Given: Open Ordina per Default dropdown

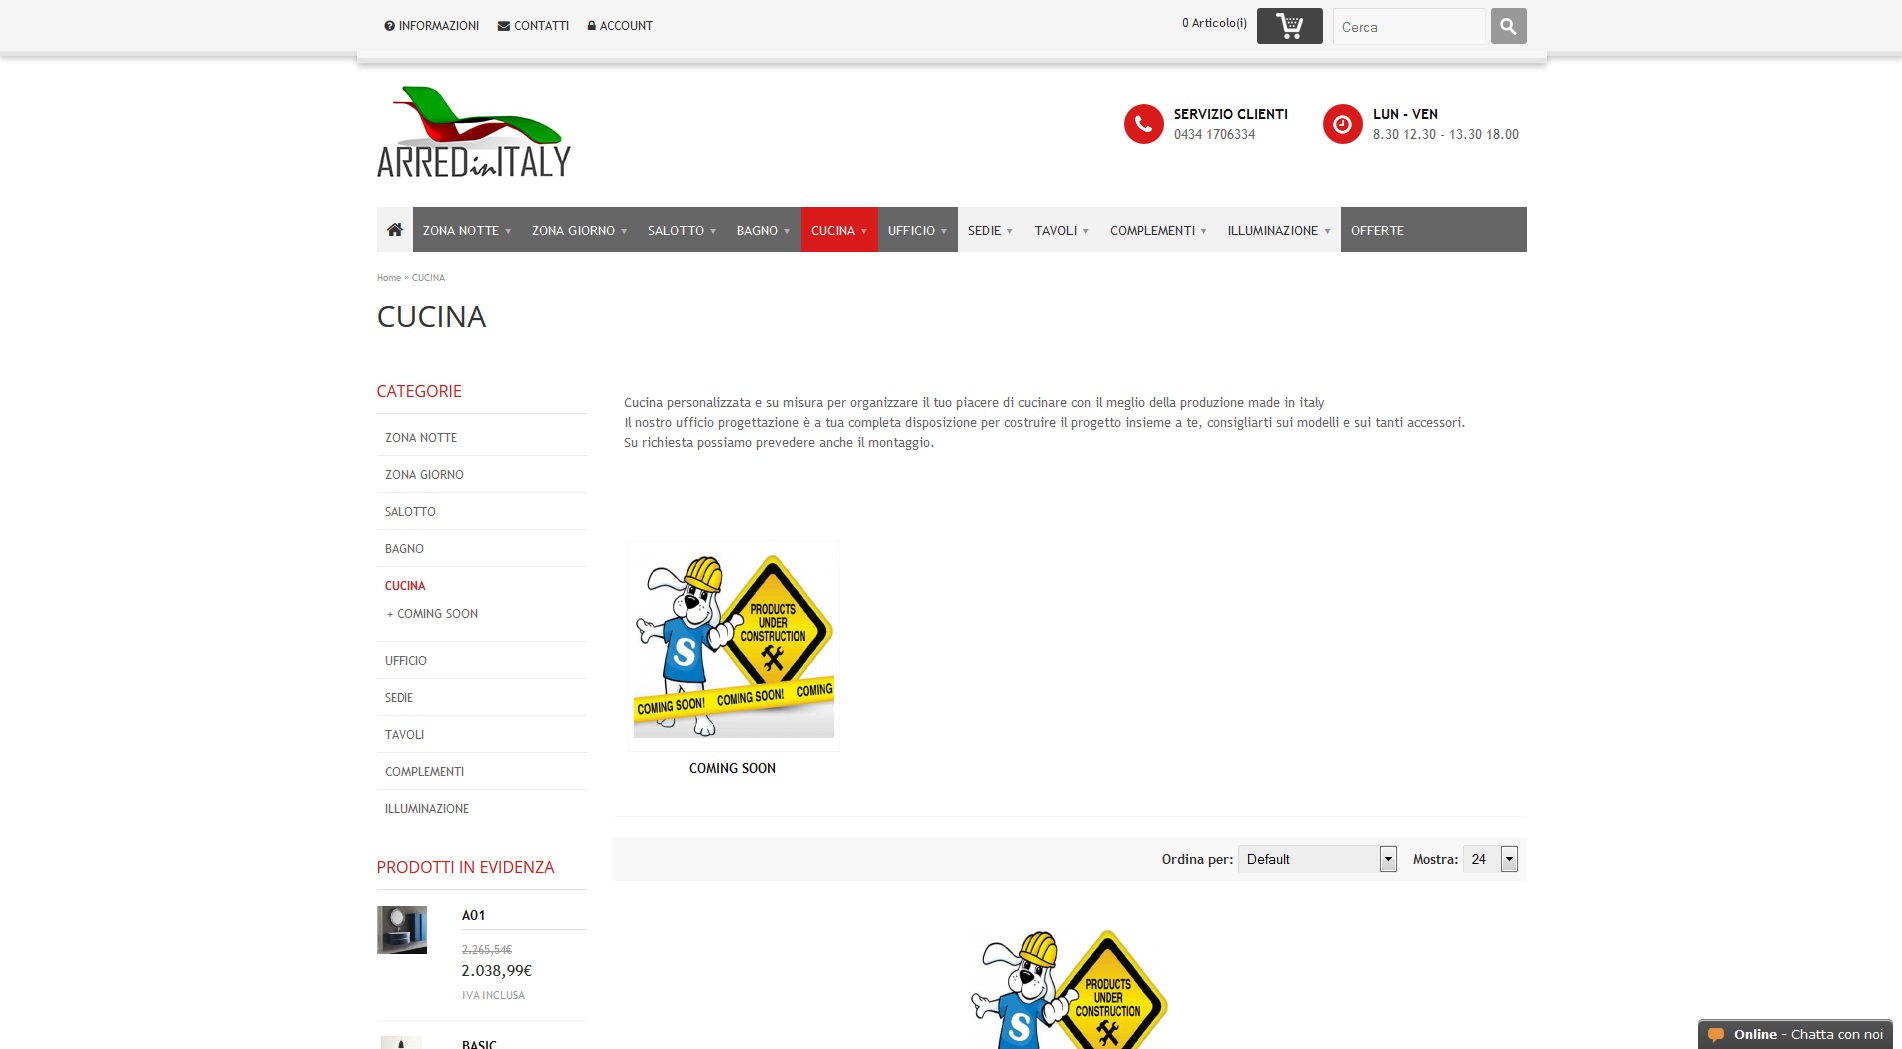Looking at the screenshot, I should pyautogui.click(x=1317, y=859).
